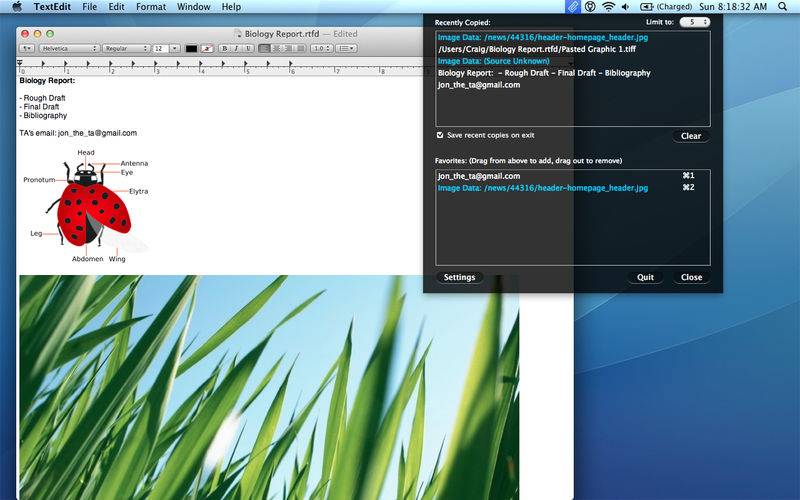Toggle italic formatting in TextEdit toolbar
Image resolution: width=800 pixels, height=500 pixels.
(236, 48)
